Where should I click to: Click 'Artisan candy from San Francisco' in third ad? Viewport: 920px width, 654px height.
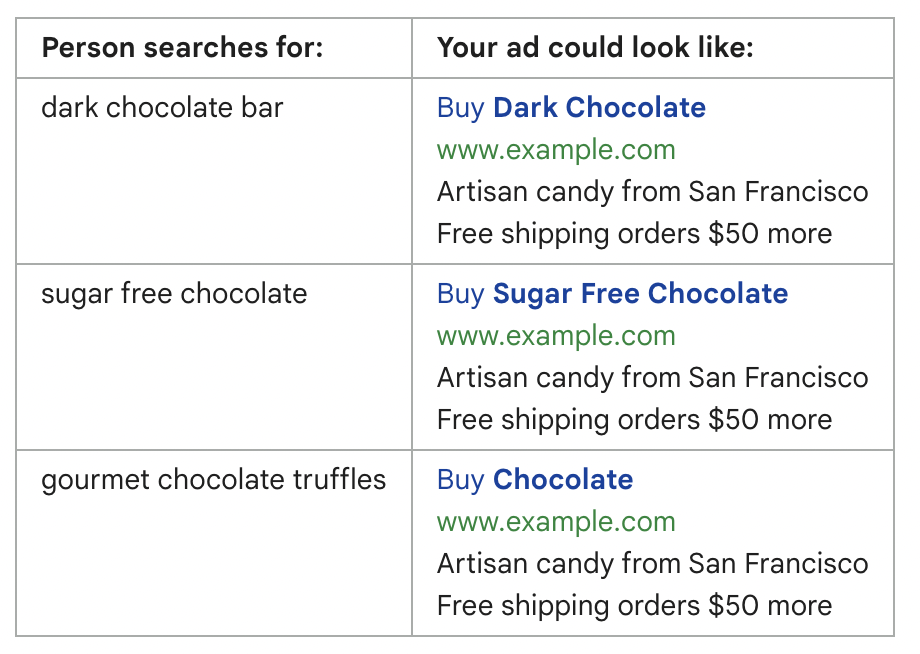[652, 564]
